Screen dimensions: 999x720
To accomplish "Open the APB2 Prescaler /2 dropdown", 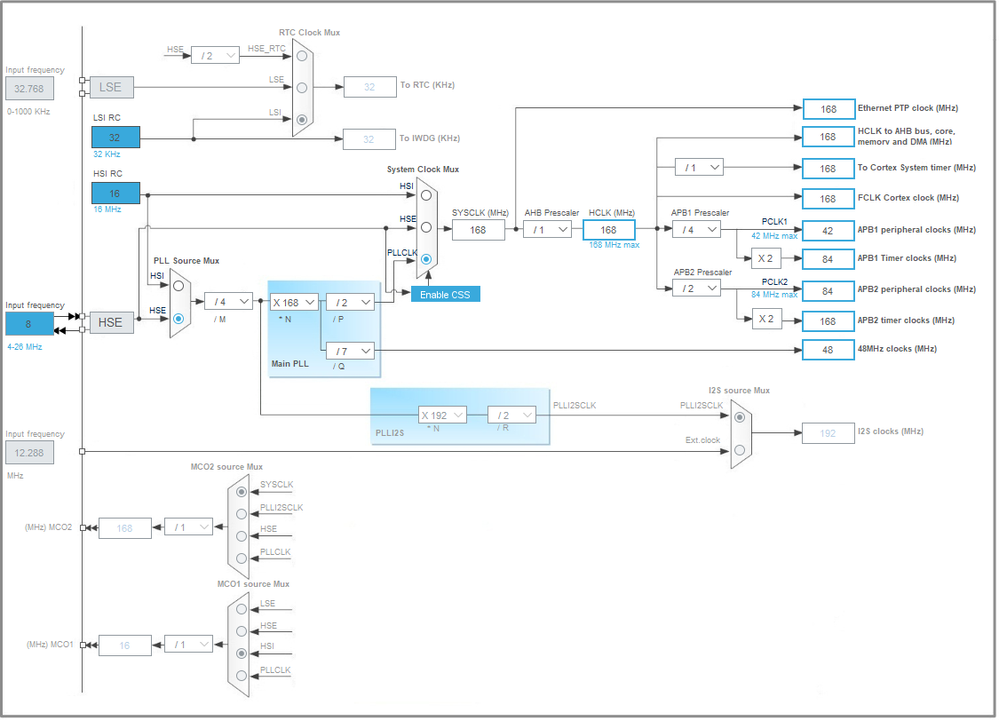I will point(696,289).
